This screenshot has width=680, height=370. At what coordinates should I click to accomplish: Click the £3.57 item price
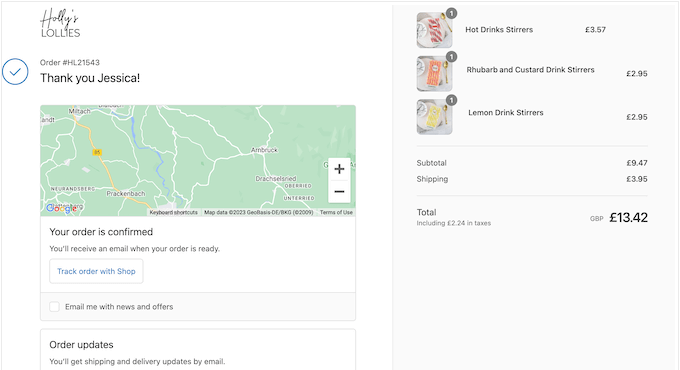click(595, 29)
